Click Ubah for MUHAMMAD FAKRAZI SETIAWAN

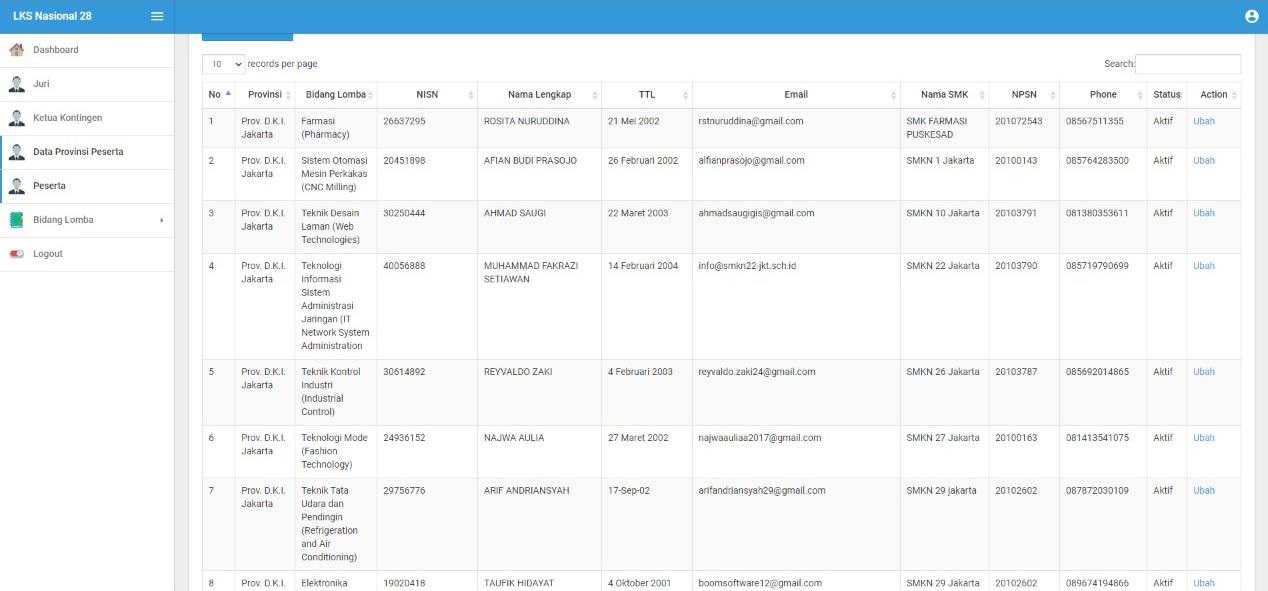pos(1204,266)
